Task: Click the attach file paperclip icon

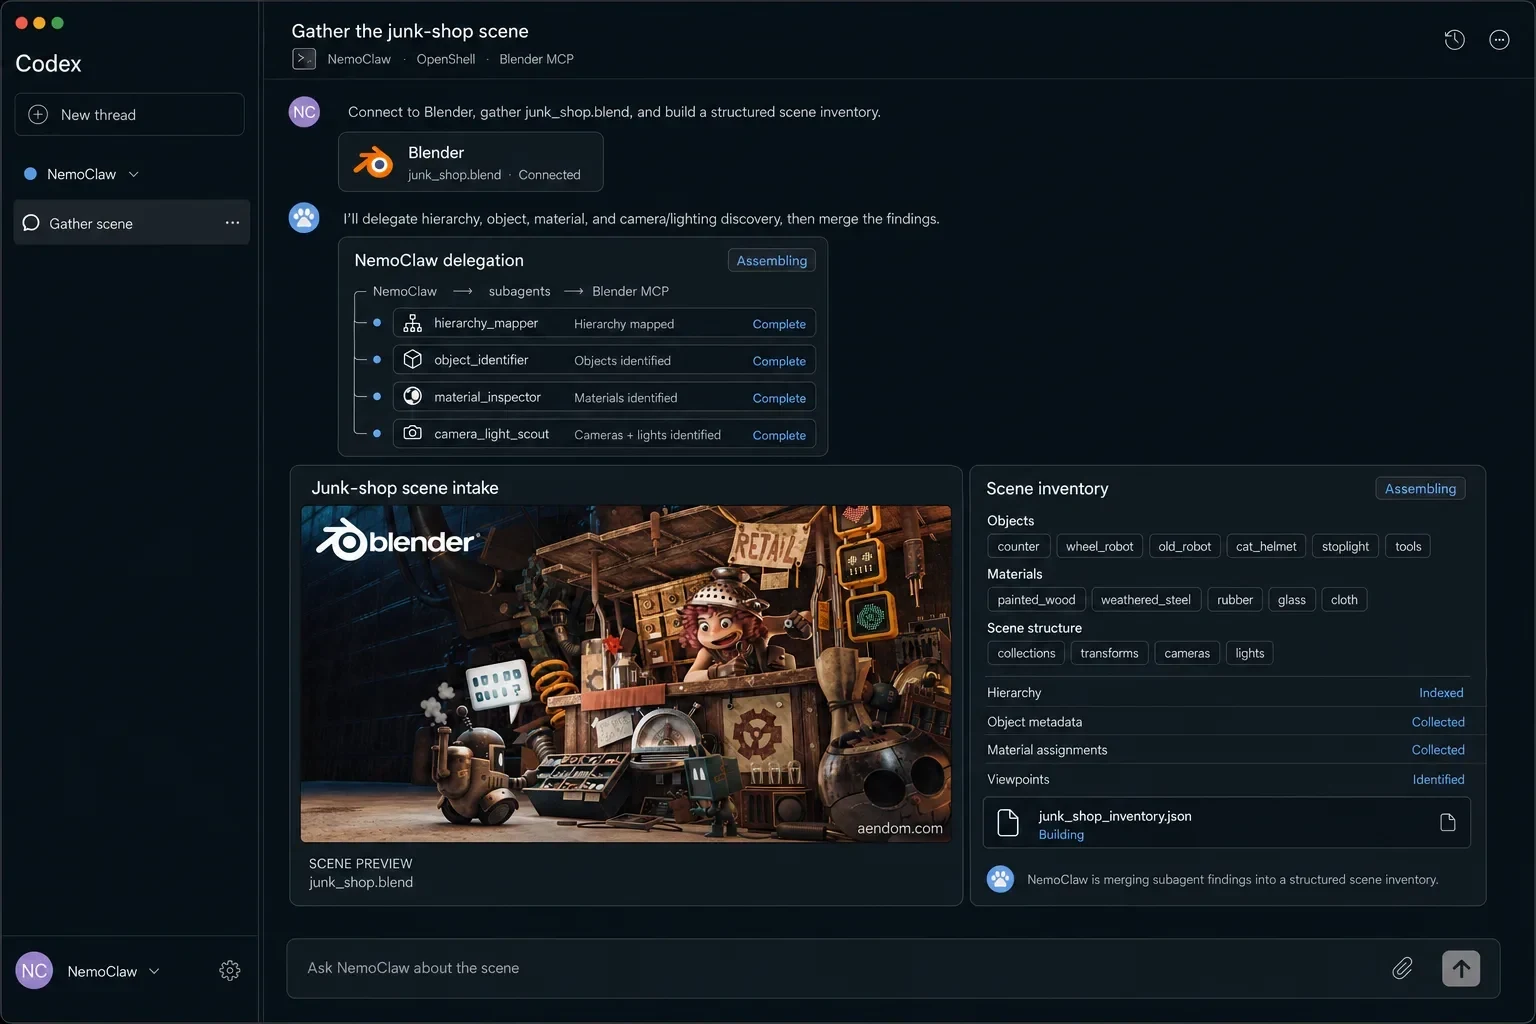Action: tap(1402, 968)
